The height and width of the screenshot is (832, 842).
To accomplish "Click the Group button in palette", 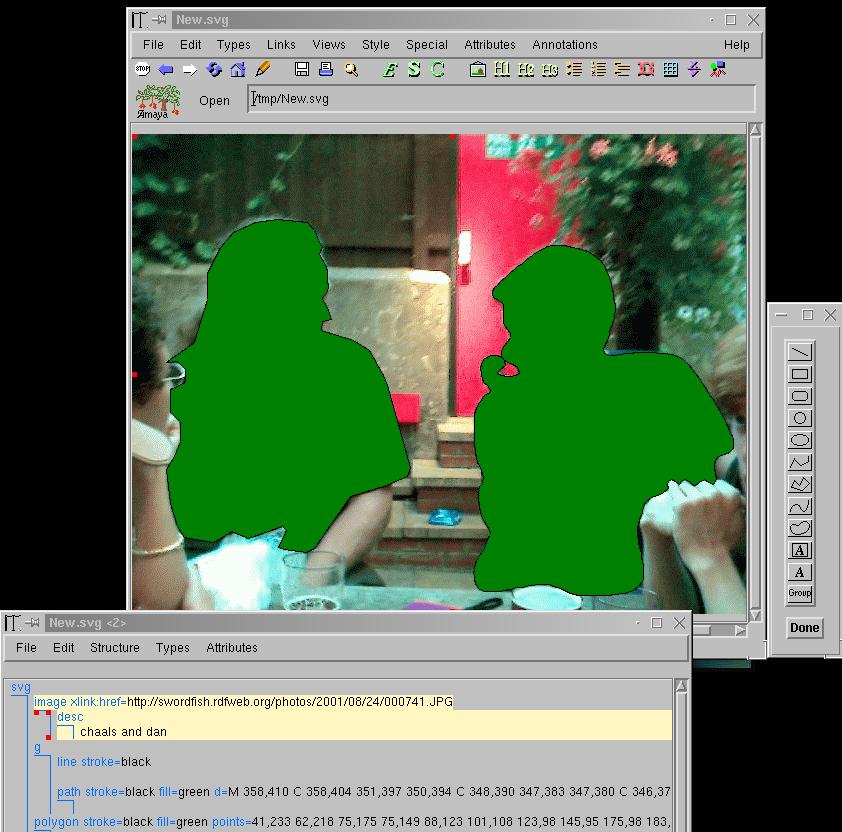I will pos(800,593).
